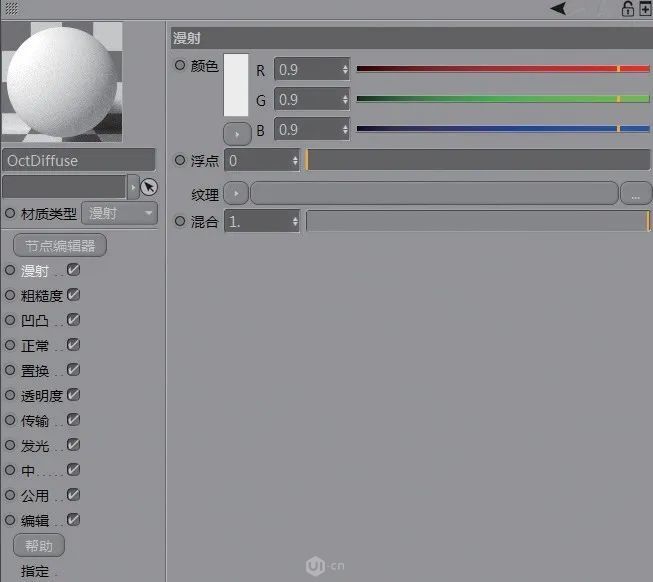Click the pick-object cursor icon

(149, 187)
